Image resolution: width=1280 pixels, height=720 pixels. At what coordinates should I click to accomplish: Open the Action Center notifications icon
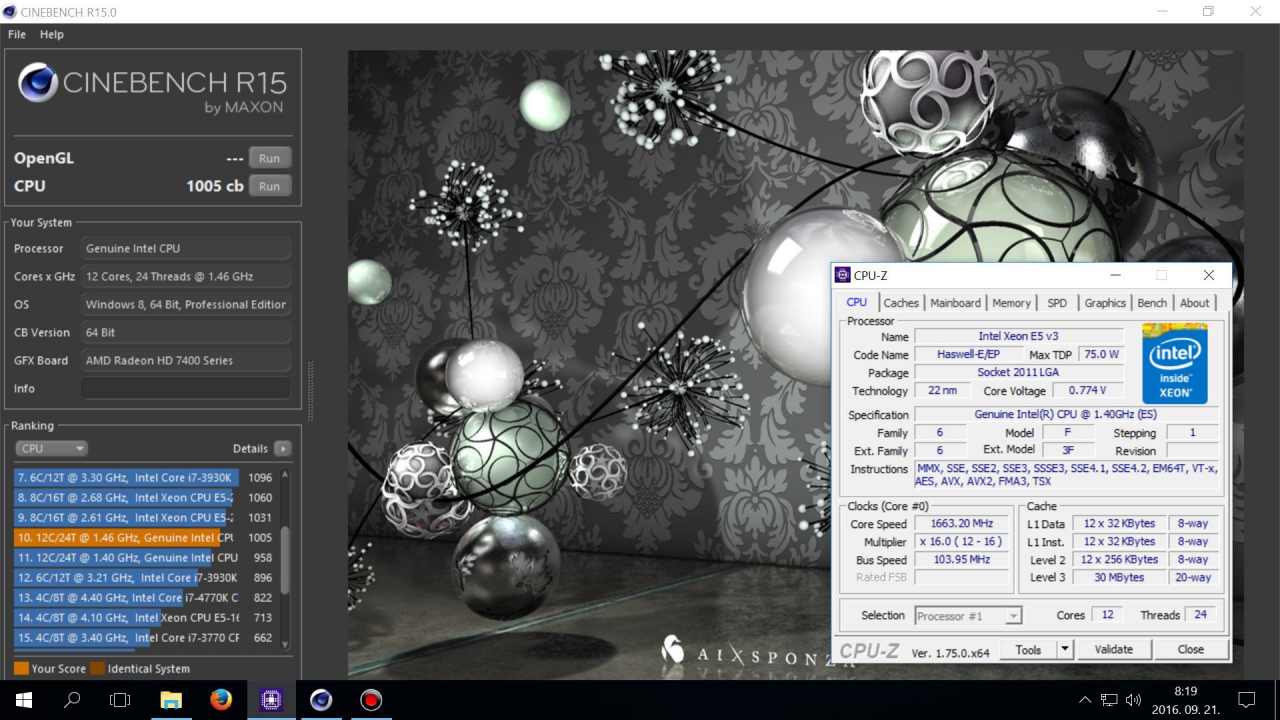pyautogui.click(x=1246, y=700)
